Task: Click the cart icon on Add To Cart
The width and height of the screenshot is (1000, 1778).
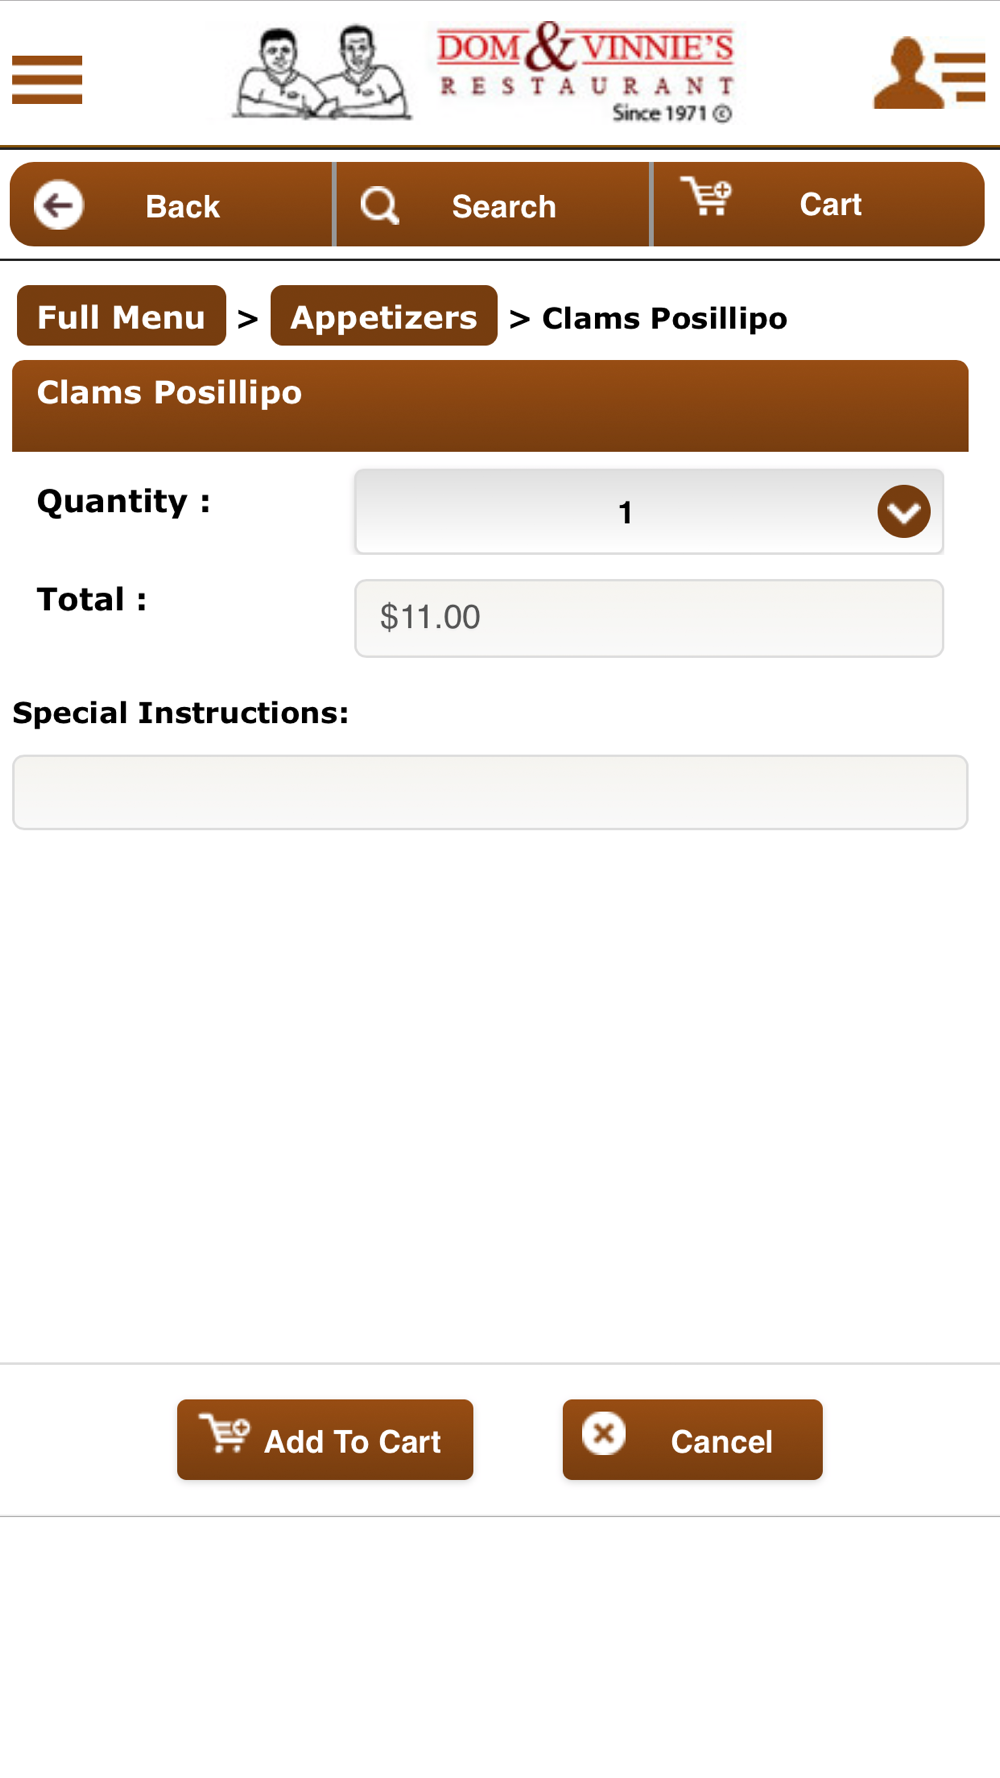Action: (x=225, y=1433)
